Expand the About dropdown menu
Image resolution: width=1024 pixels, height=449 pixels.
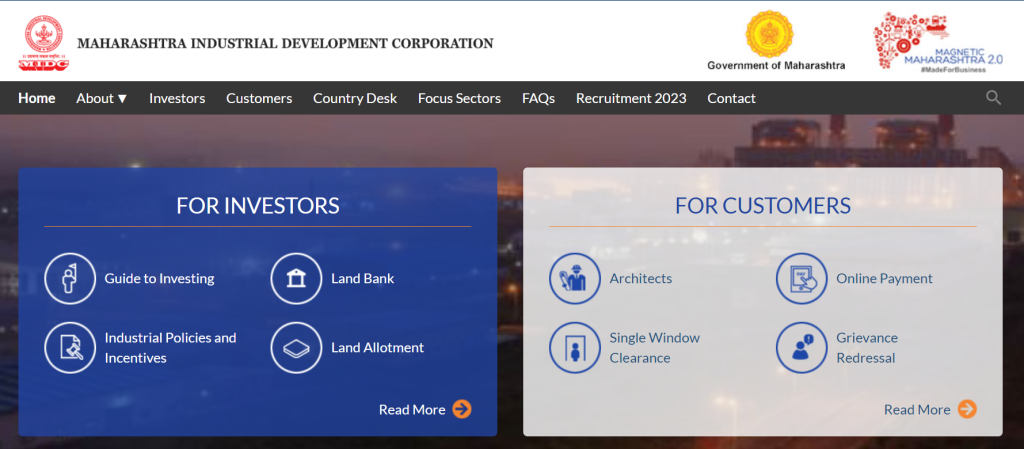click(x=102, y=98)
